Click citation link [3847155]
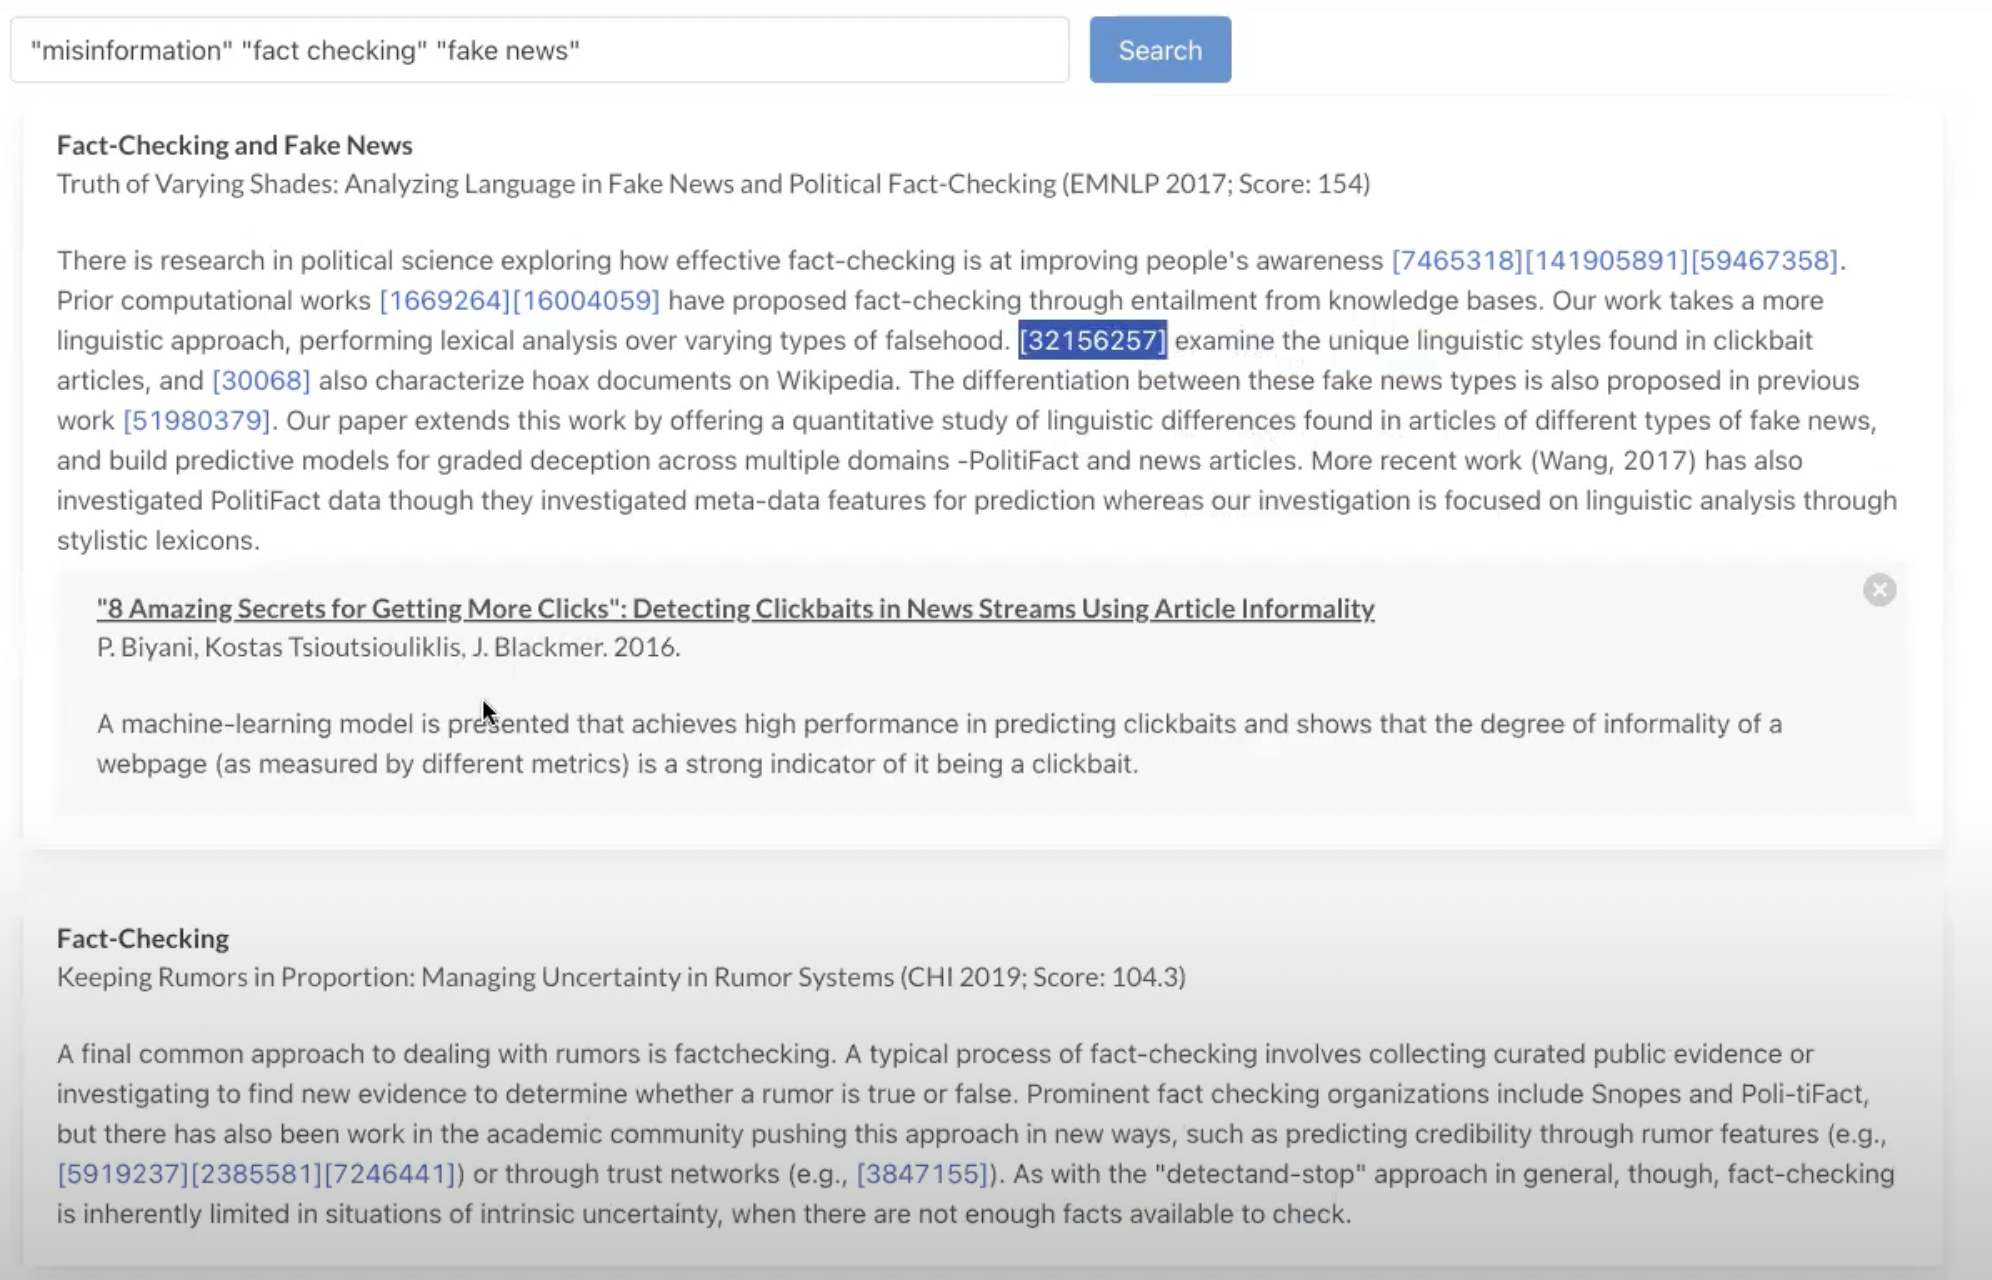The image size is (1992, 1280). pyautogui.click(x=922, y=1173)
